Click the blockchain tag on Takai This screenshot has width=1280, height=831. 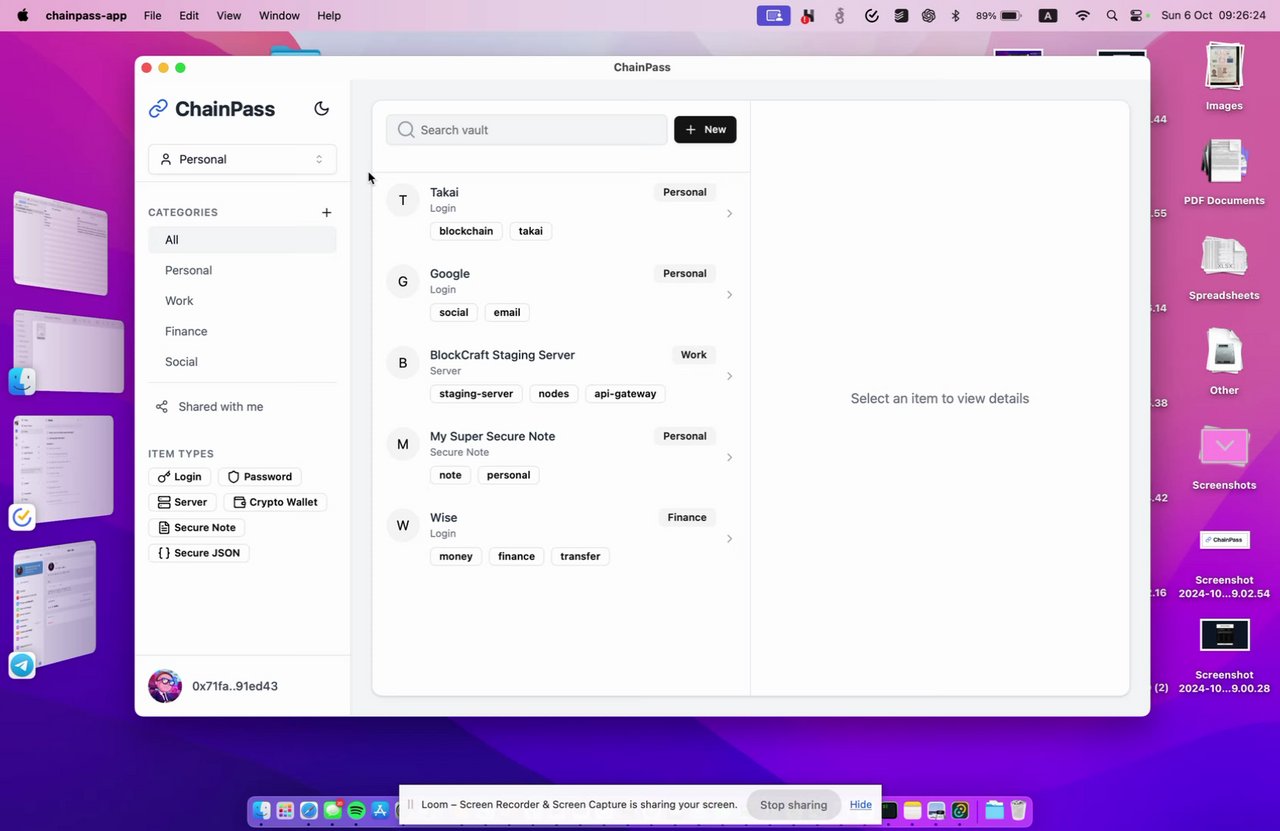pyautogui.click(x=466, y=231)
